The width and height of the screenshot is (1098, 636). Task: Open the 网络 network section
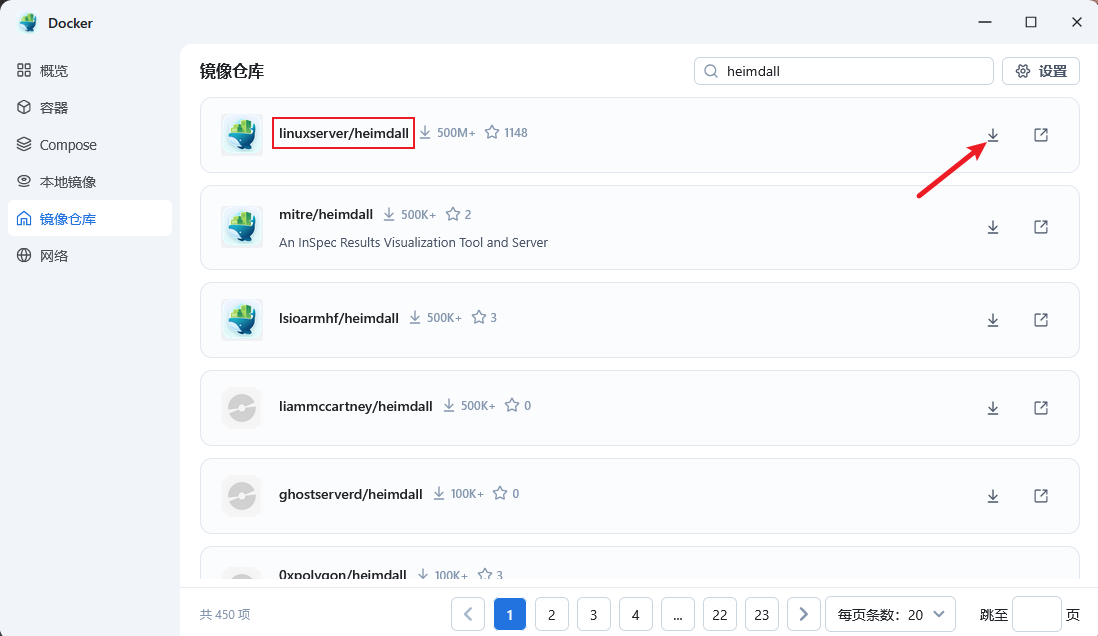(x=90, y=256)
